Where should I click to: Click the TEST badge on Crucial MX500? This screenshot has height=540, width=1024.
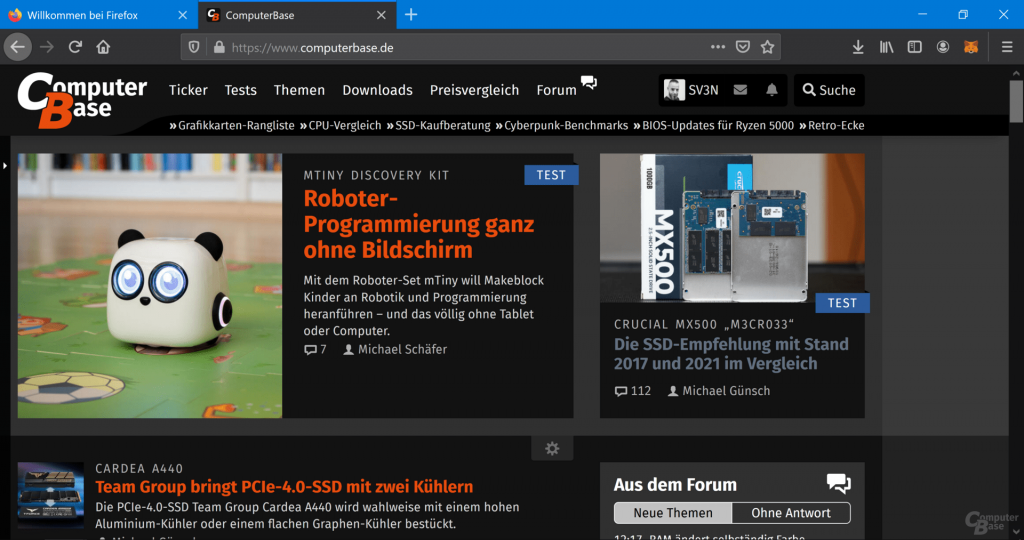(x=842, y=303)
